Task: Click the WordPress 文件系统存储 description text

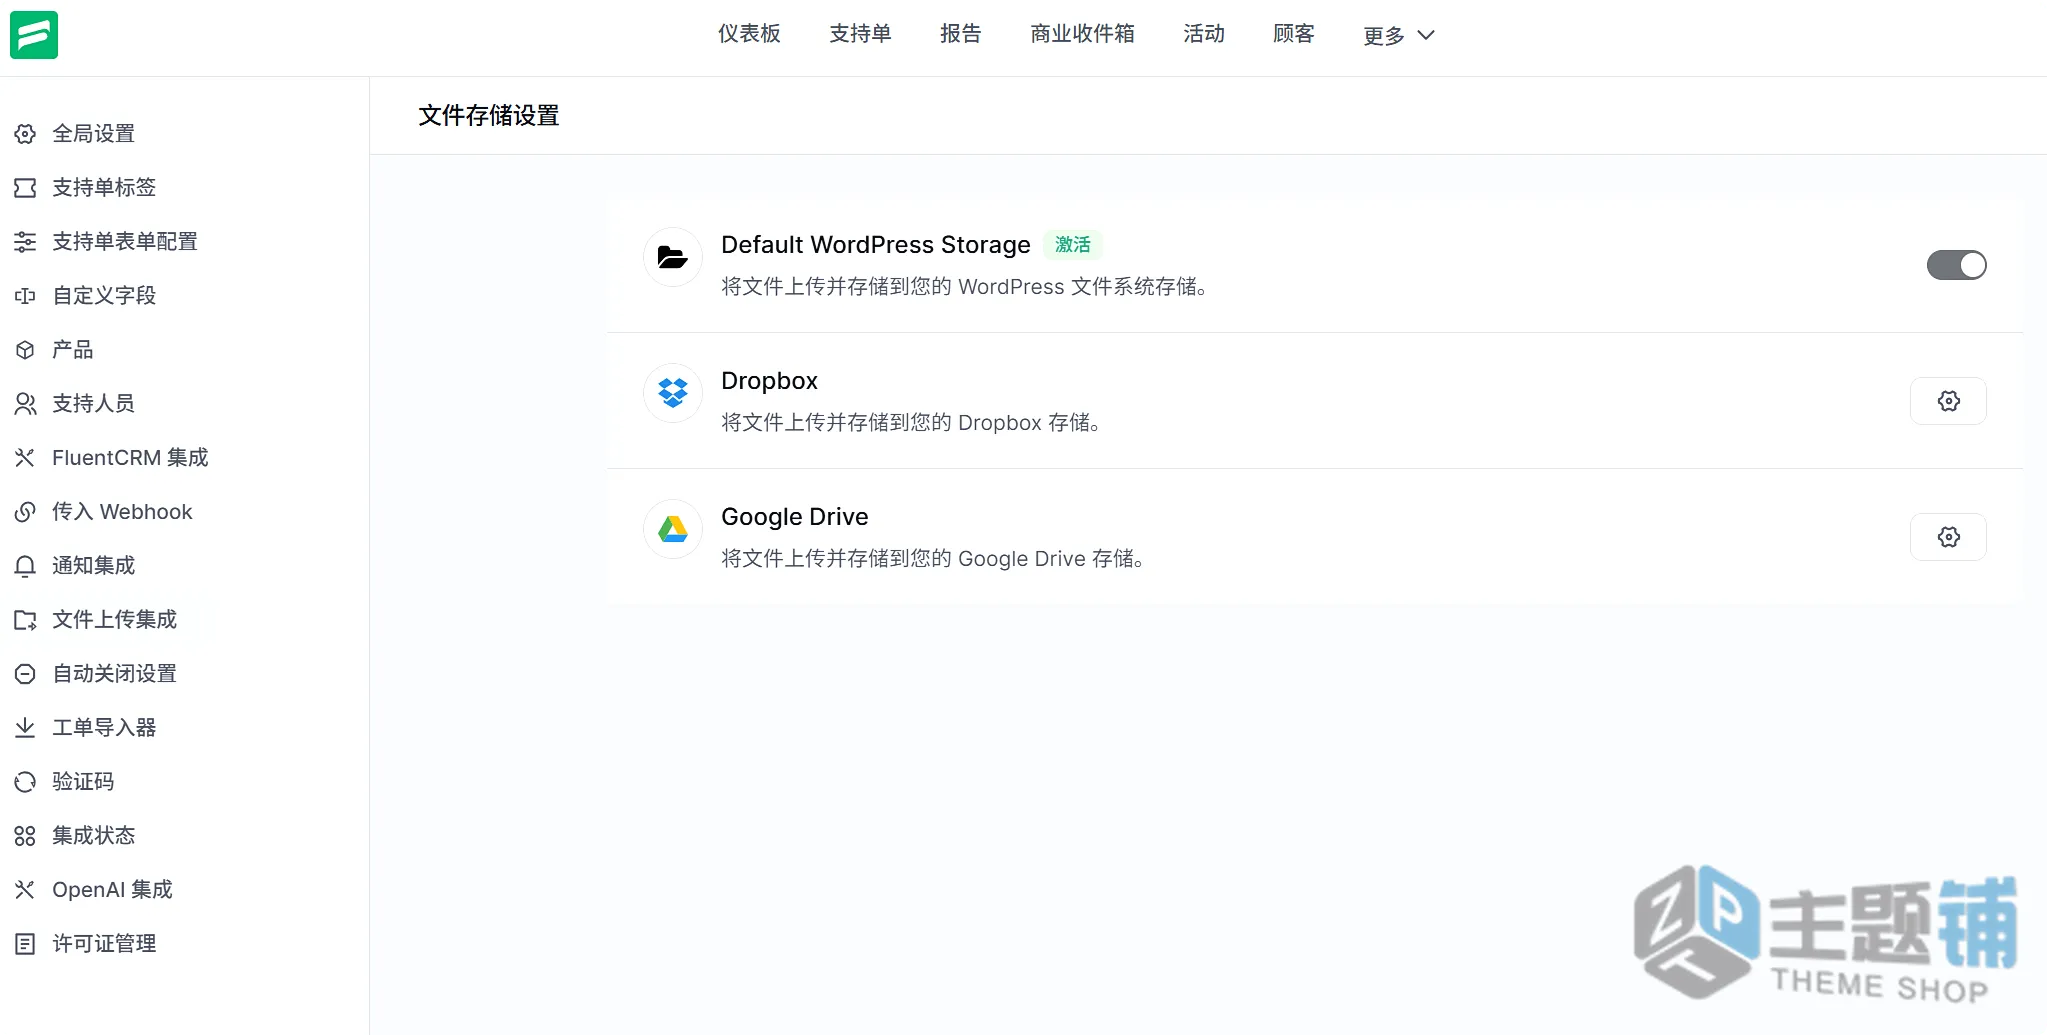Action: point(964,287)
